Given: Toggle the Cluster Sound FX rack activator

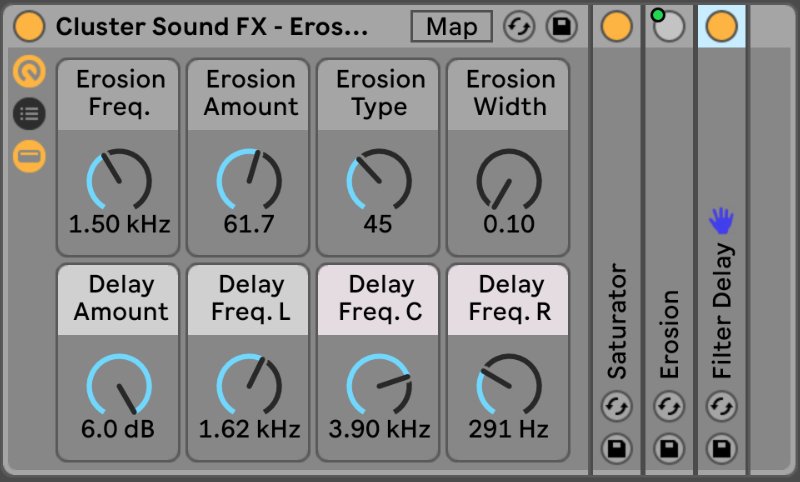Looking at the screenshot, I should 29,27.
